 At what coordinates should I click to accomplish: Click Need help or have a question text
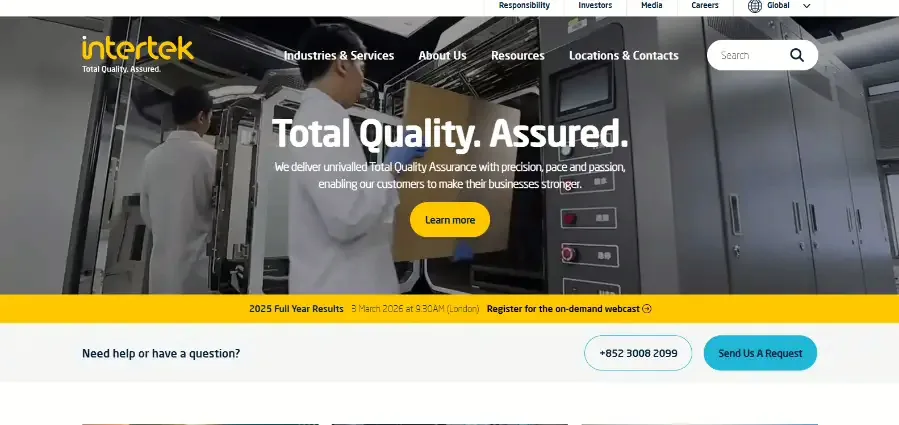coord(161,353)
